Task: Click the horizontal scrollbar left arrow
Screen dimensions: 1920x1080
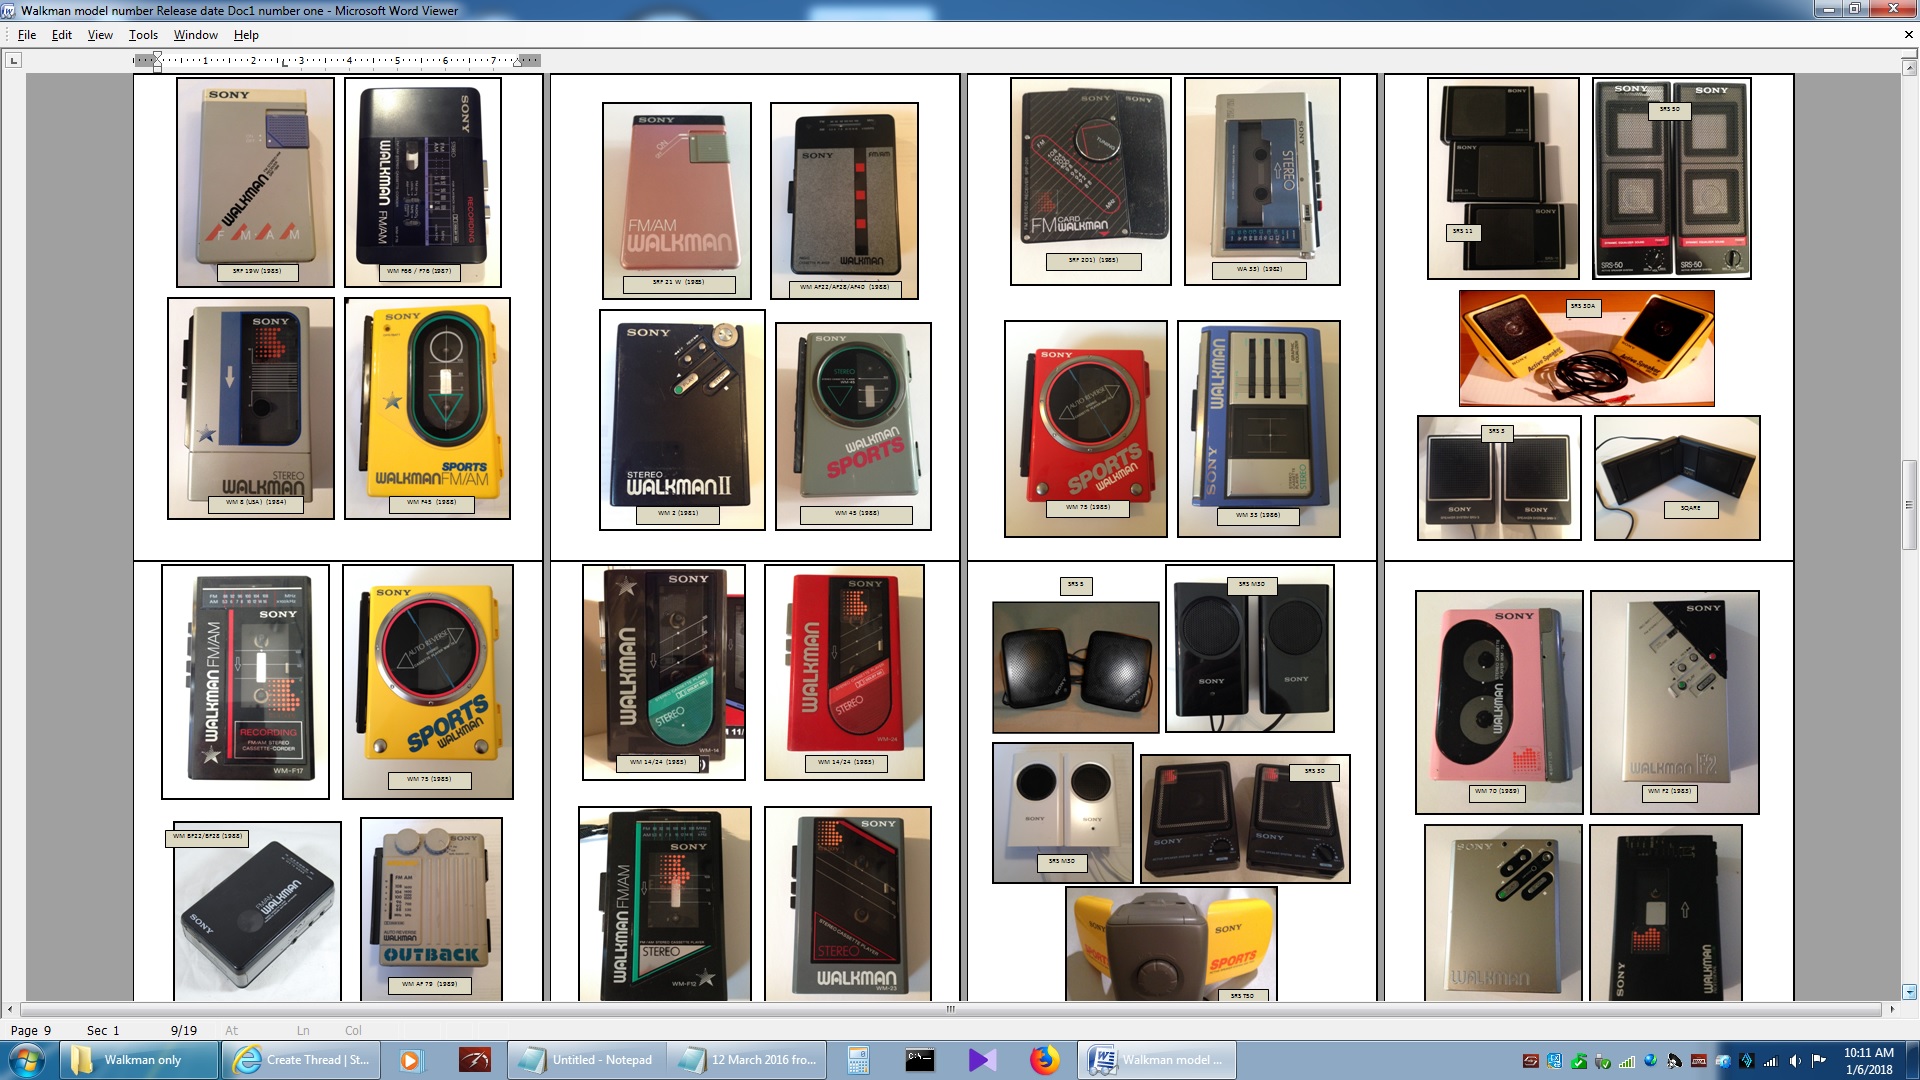Action: tap(10, 1009)
